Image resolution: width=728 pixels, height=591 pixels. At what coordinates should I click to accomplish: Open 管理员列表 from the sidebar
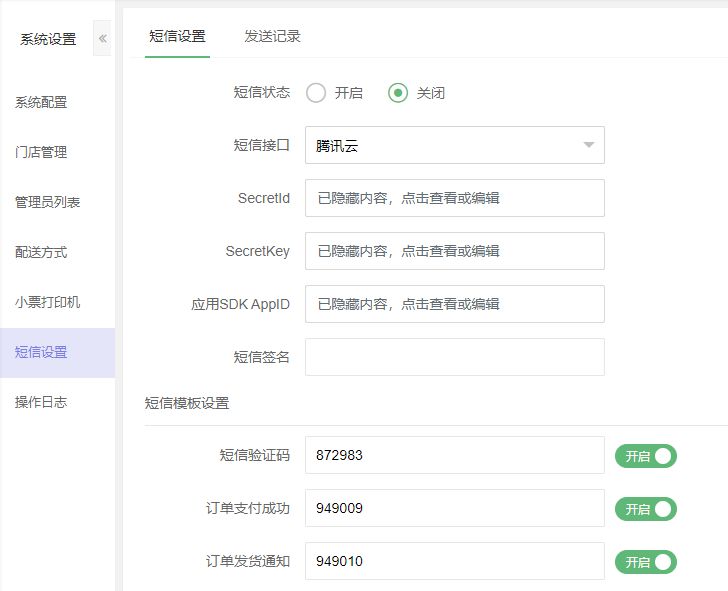point(47,202)
